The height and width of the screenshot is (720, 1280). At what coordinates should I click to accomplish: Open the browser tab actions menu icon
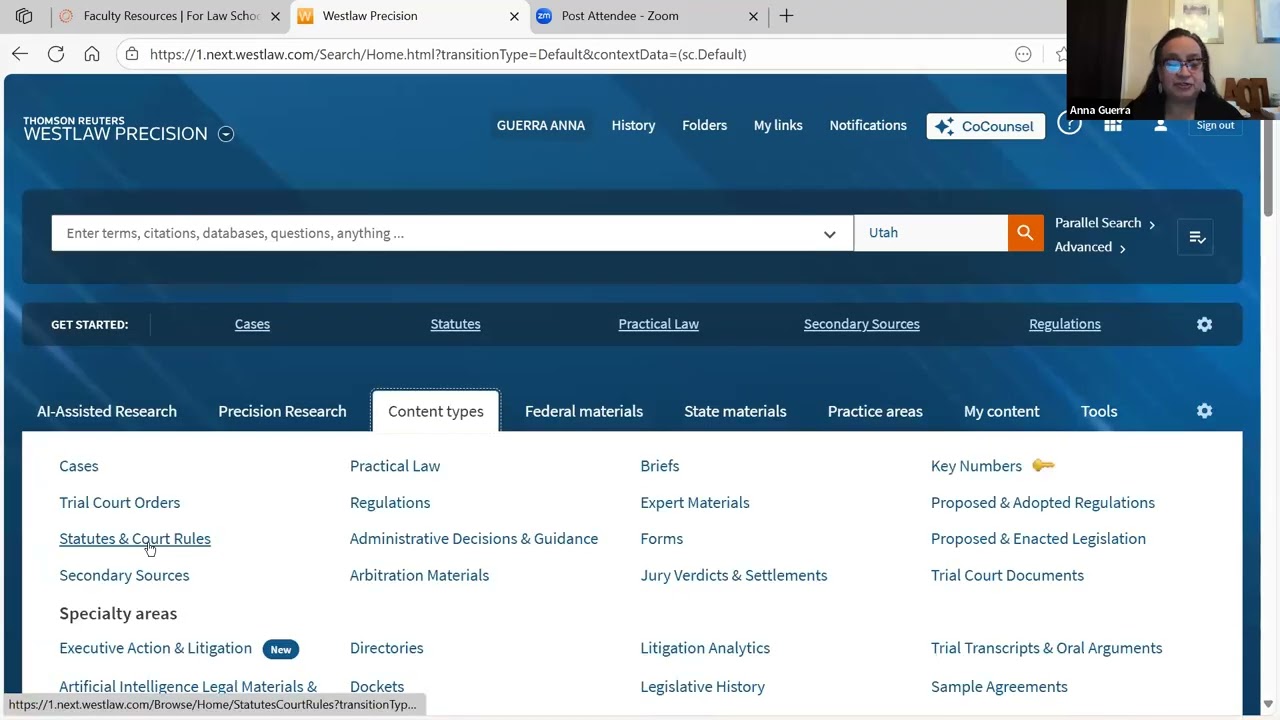click(24, 16)
